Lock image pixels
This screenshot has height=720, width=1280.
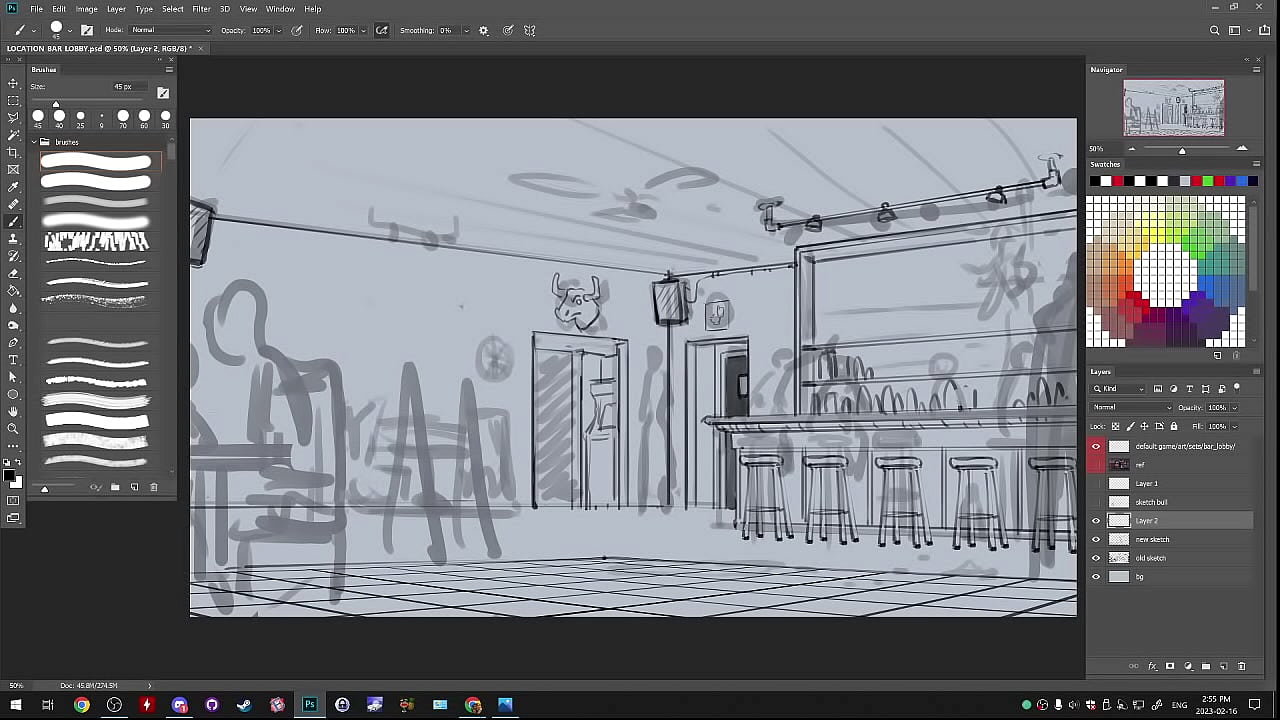tap(1131, 426)
